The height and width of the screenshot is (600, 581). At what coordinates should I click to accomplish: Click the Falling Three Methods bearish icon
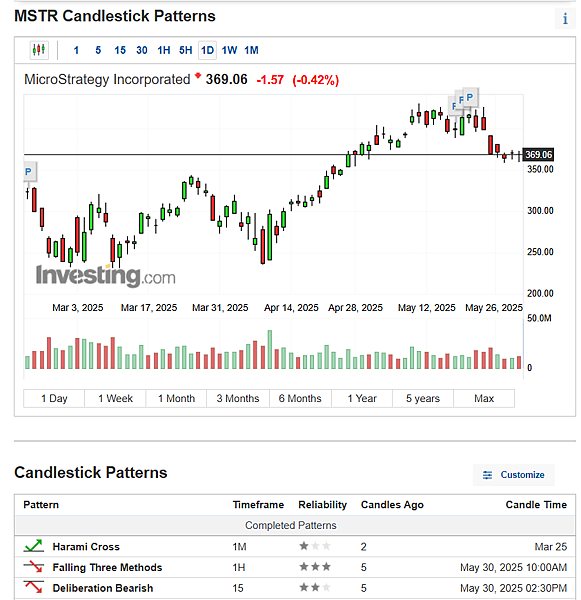(34, 567)
